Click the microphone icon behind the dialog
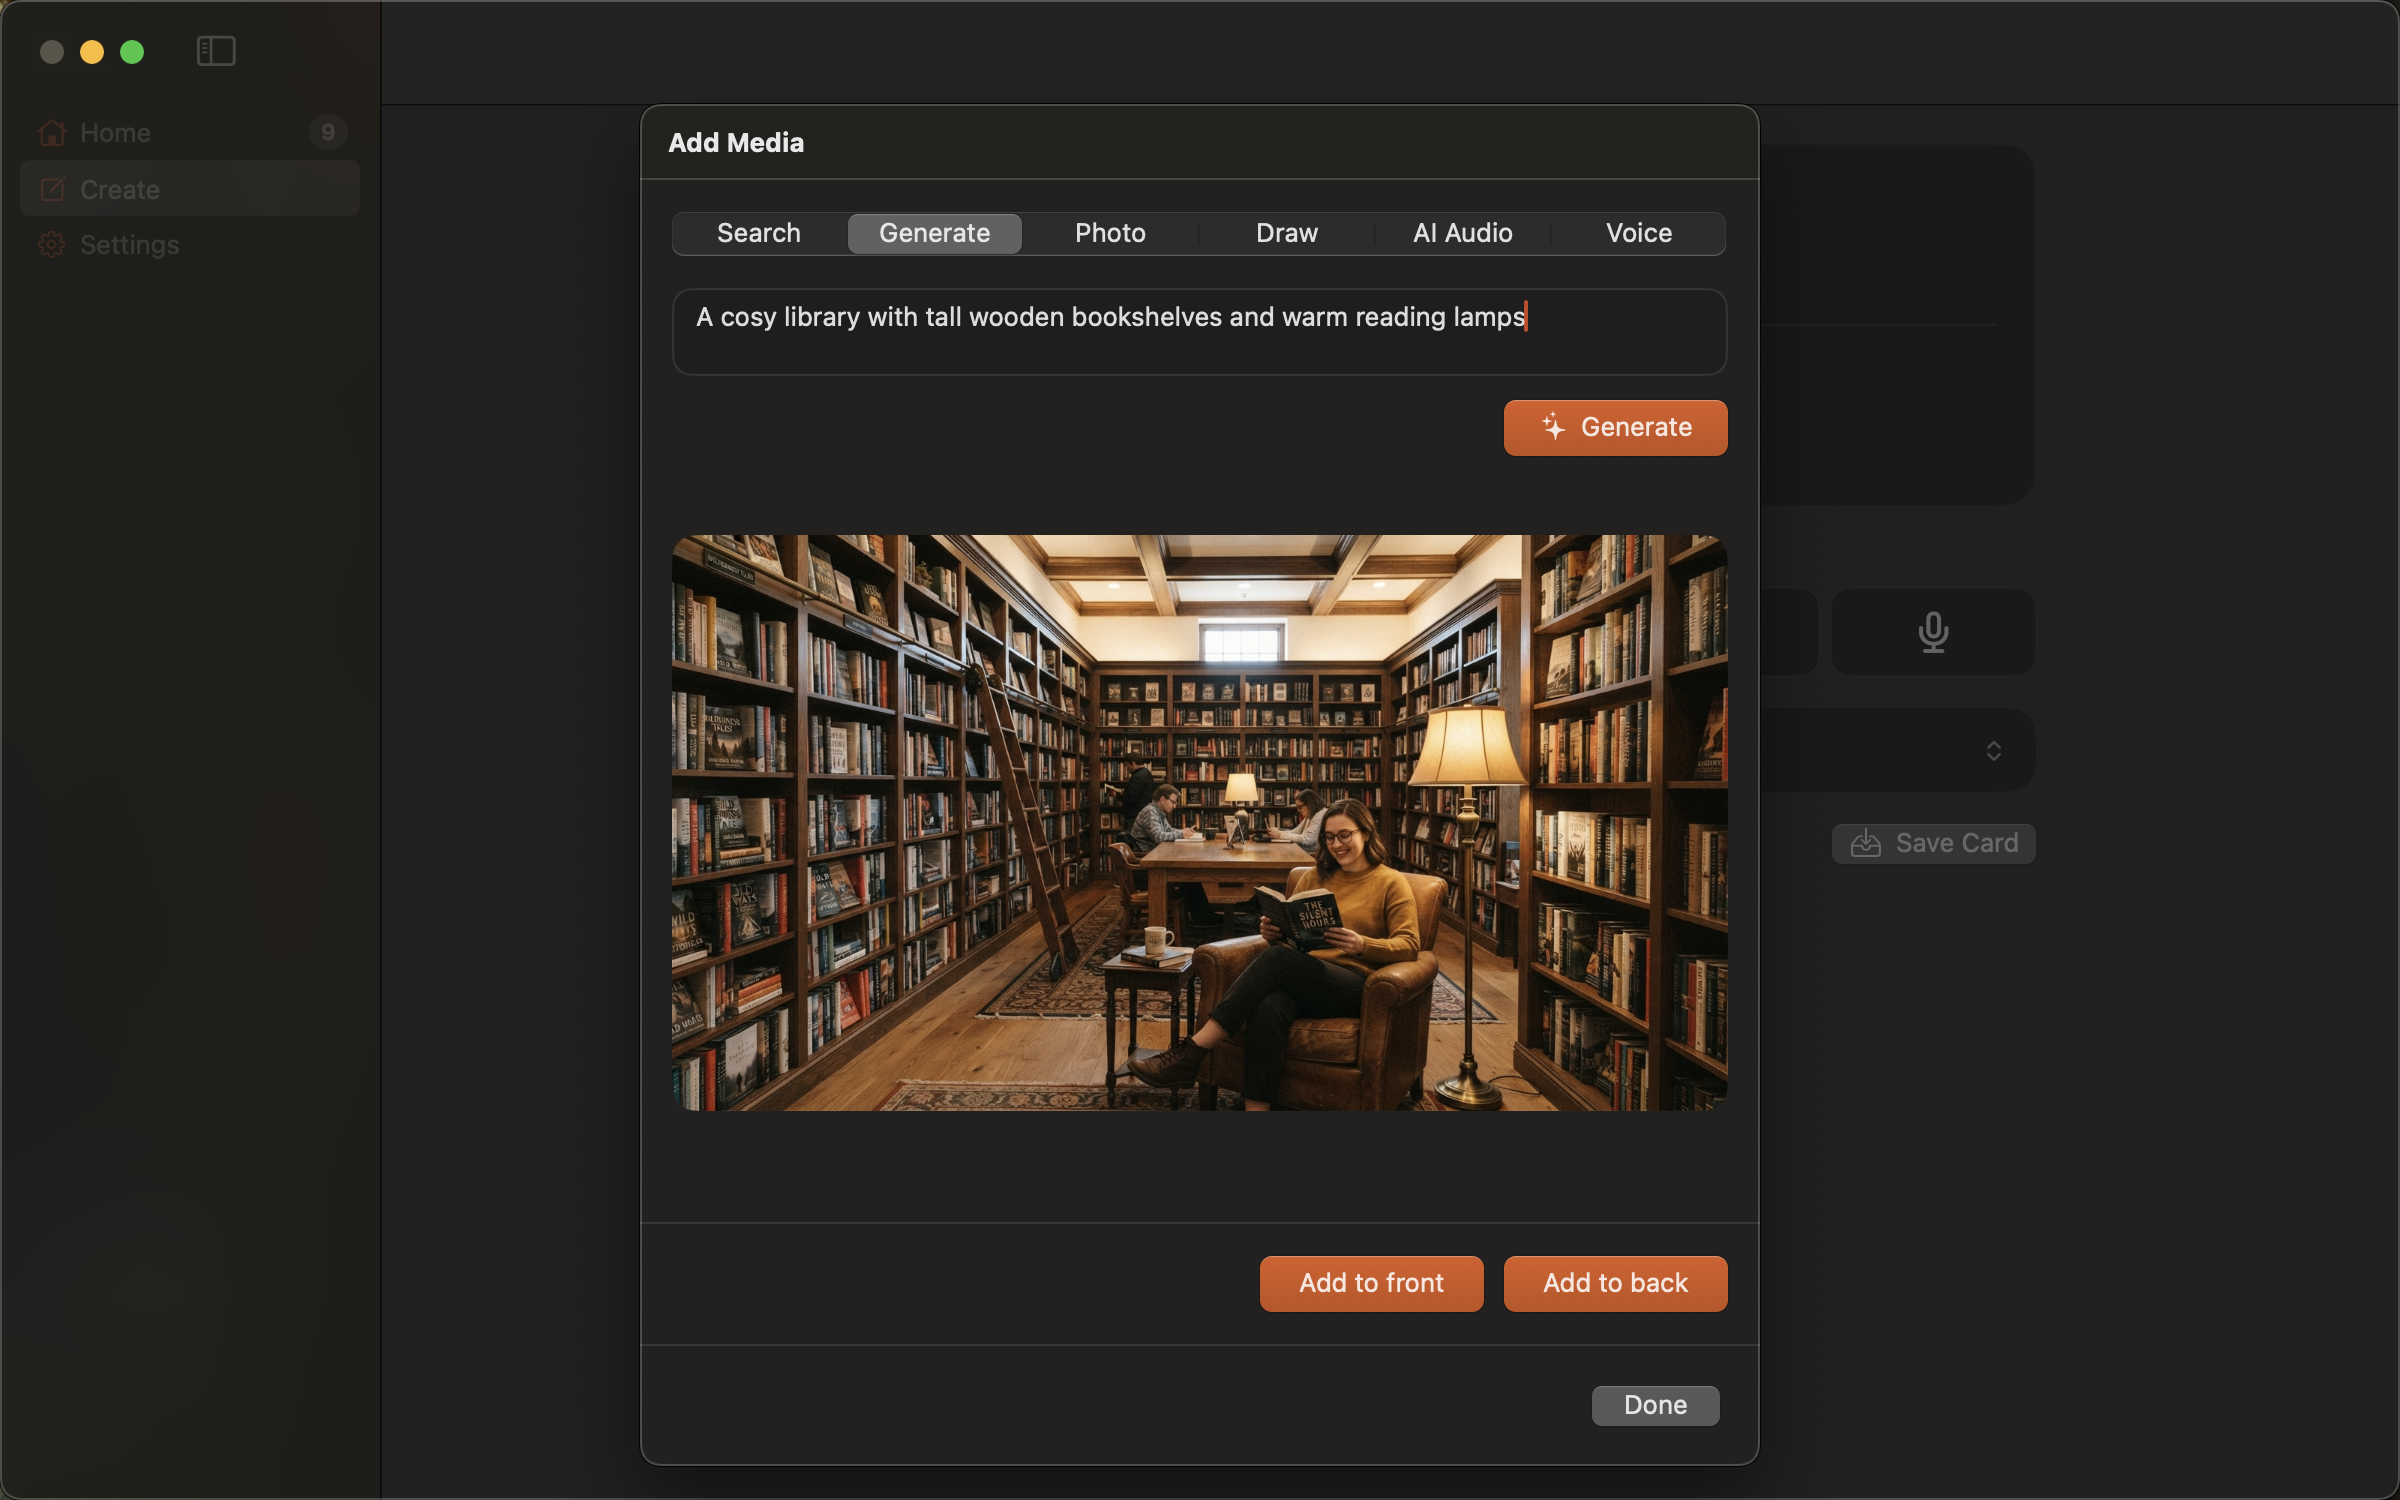The height and width of the screenshot is (1500, 2400). pyautogui.click(x=1933, y=632)
